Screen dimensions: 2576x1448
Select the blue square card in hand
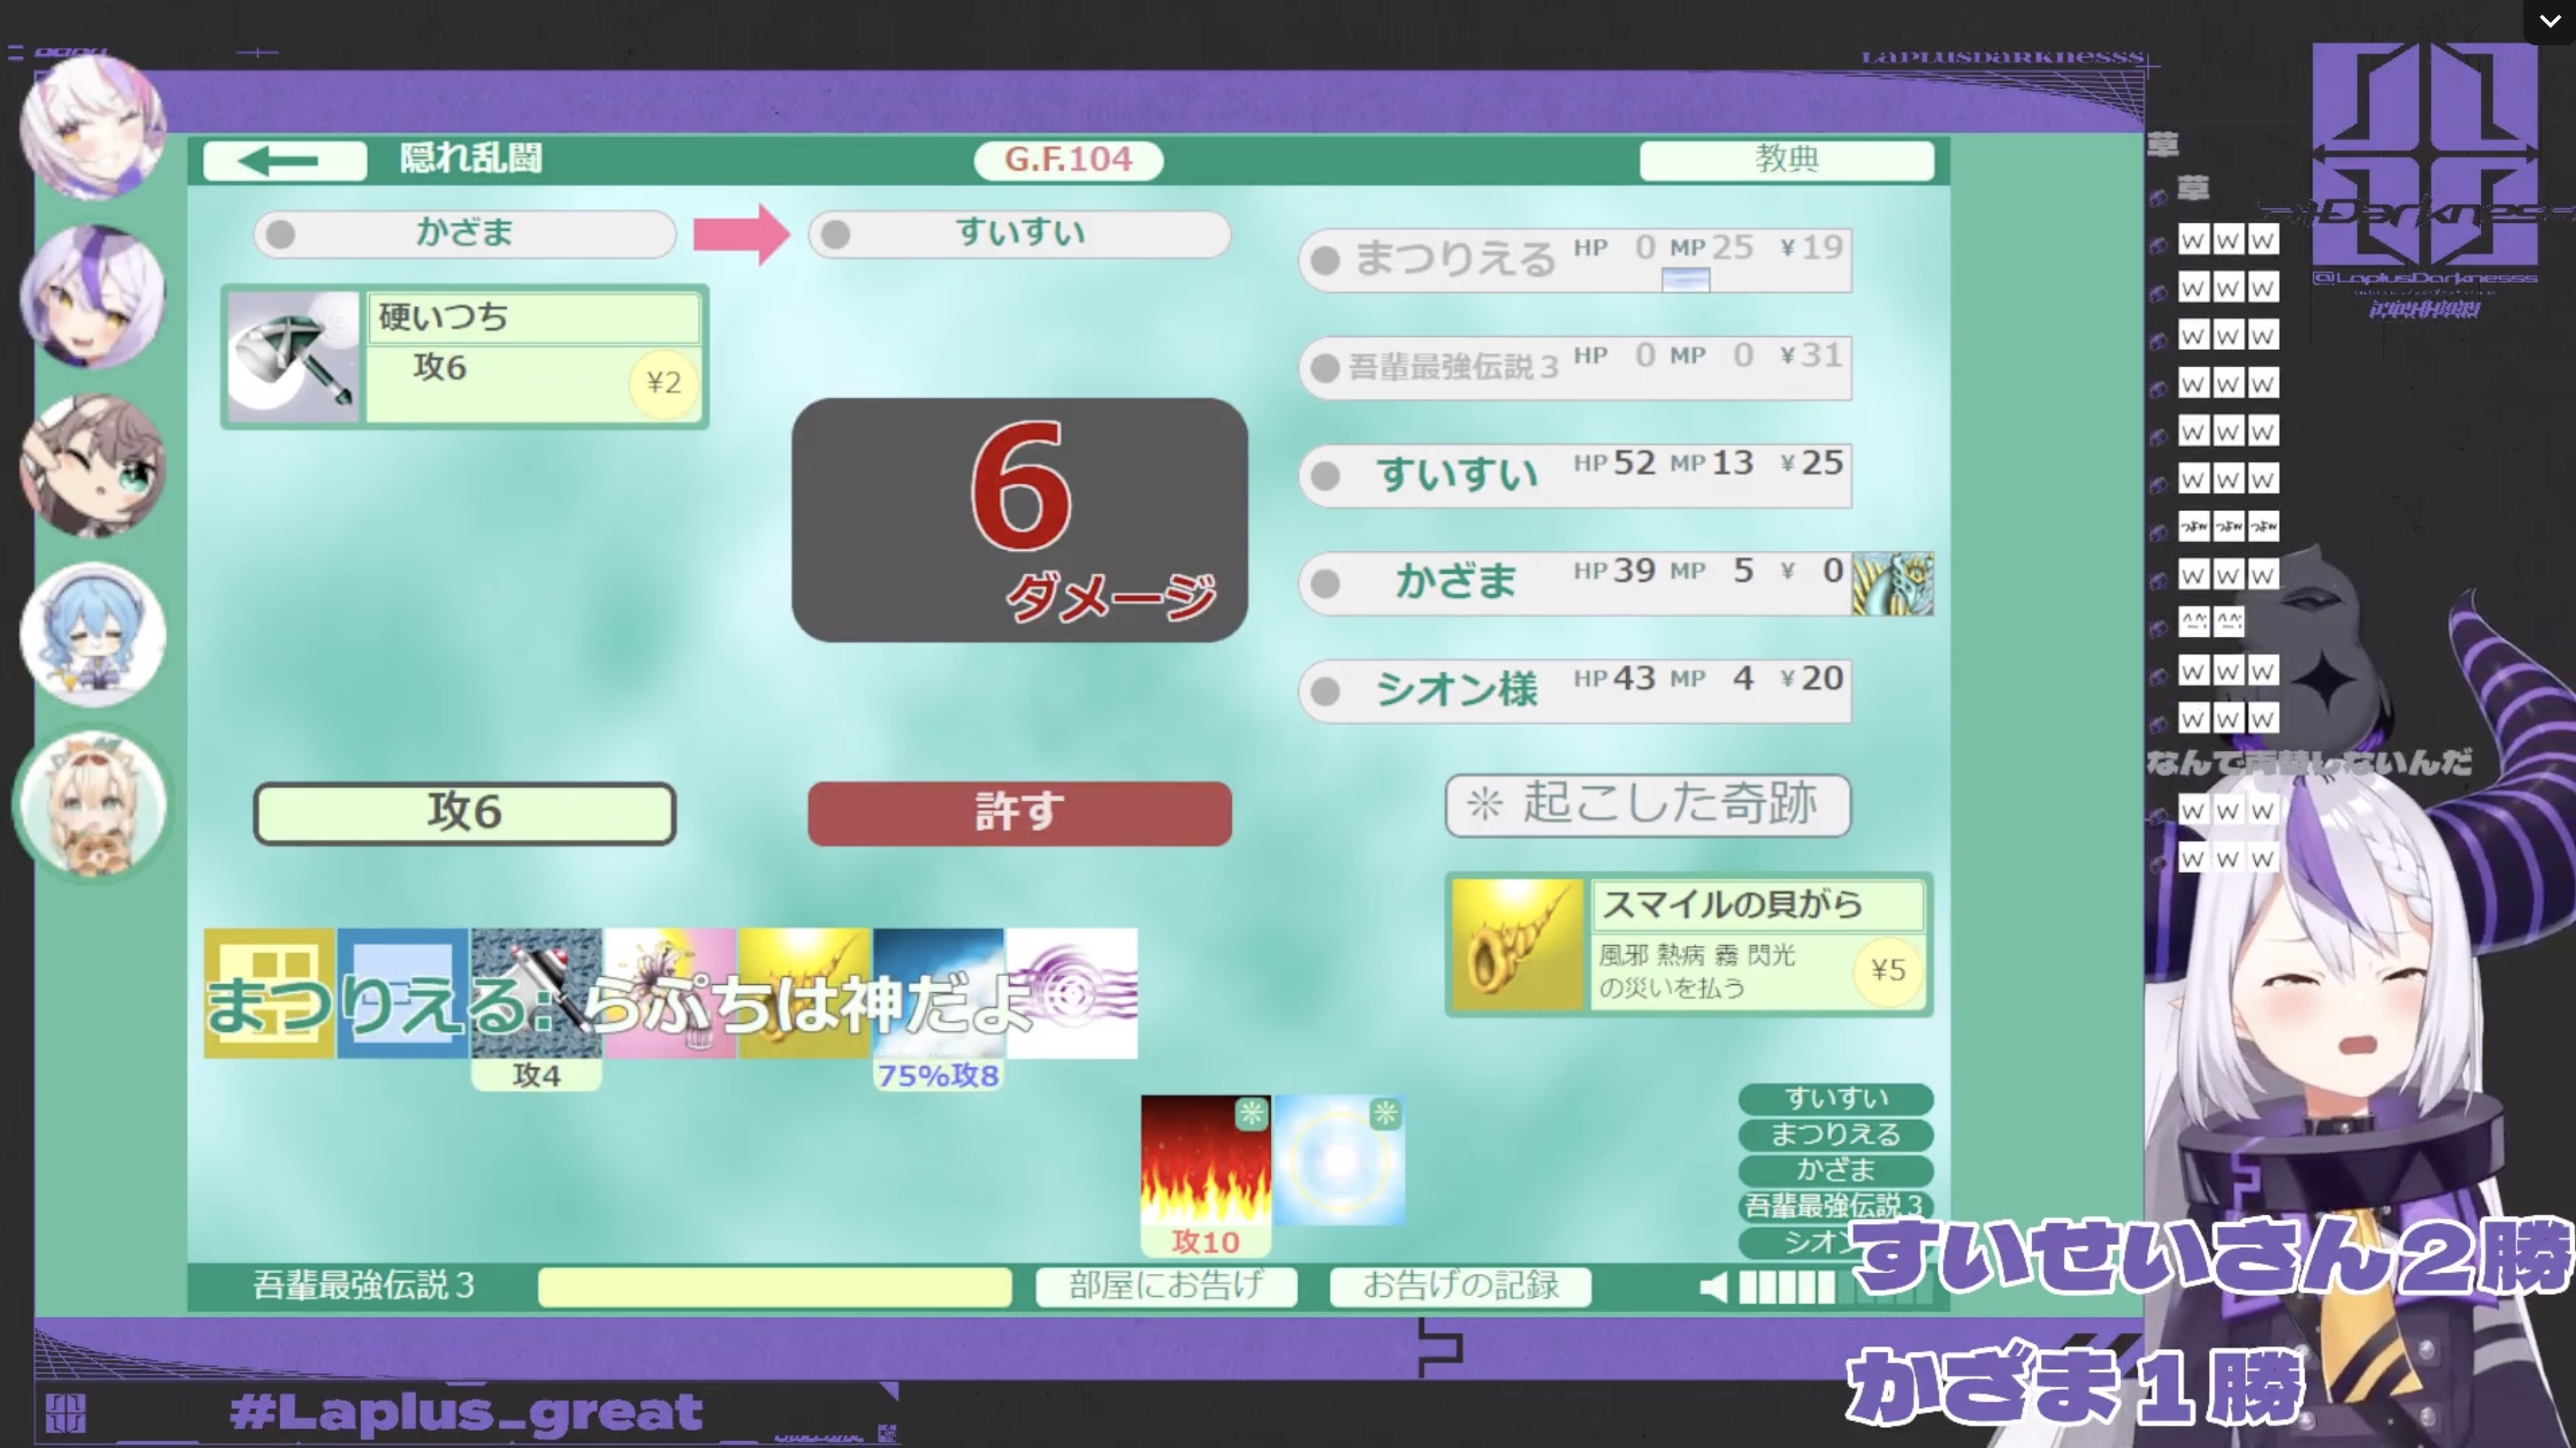[x=403, y=993]
